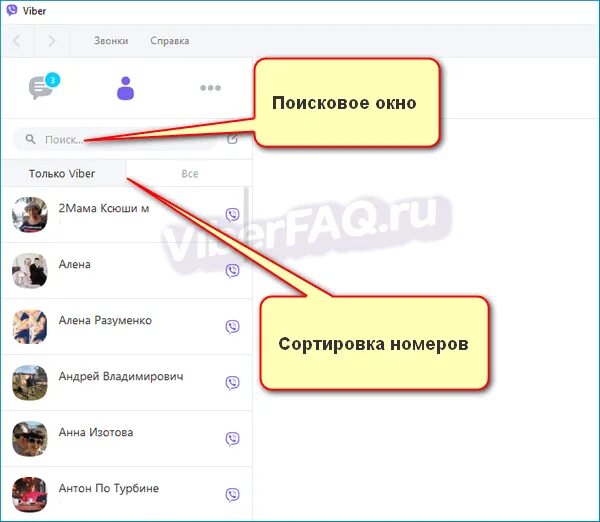Select contact name Андрей Владимирович
Screen dimensions: 600x522
[121, 376]
